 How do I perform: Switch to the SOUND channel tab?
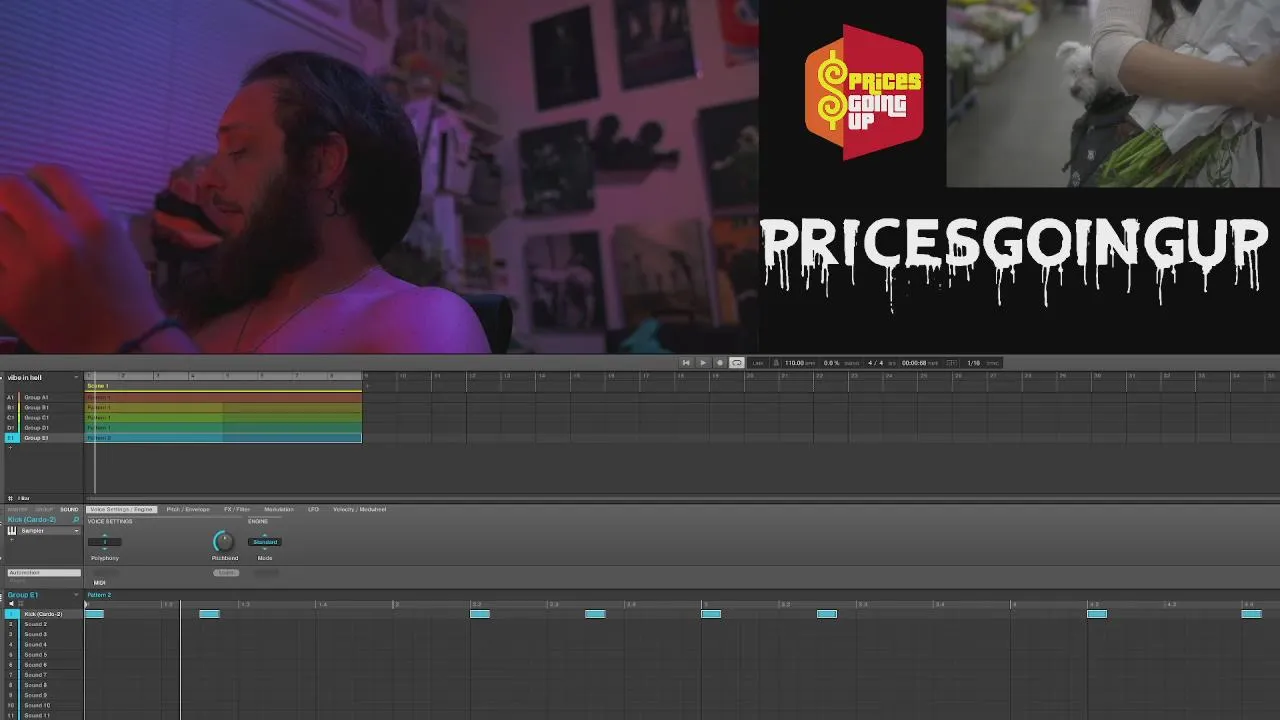point(69,509)
